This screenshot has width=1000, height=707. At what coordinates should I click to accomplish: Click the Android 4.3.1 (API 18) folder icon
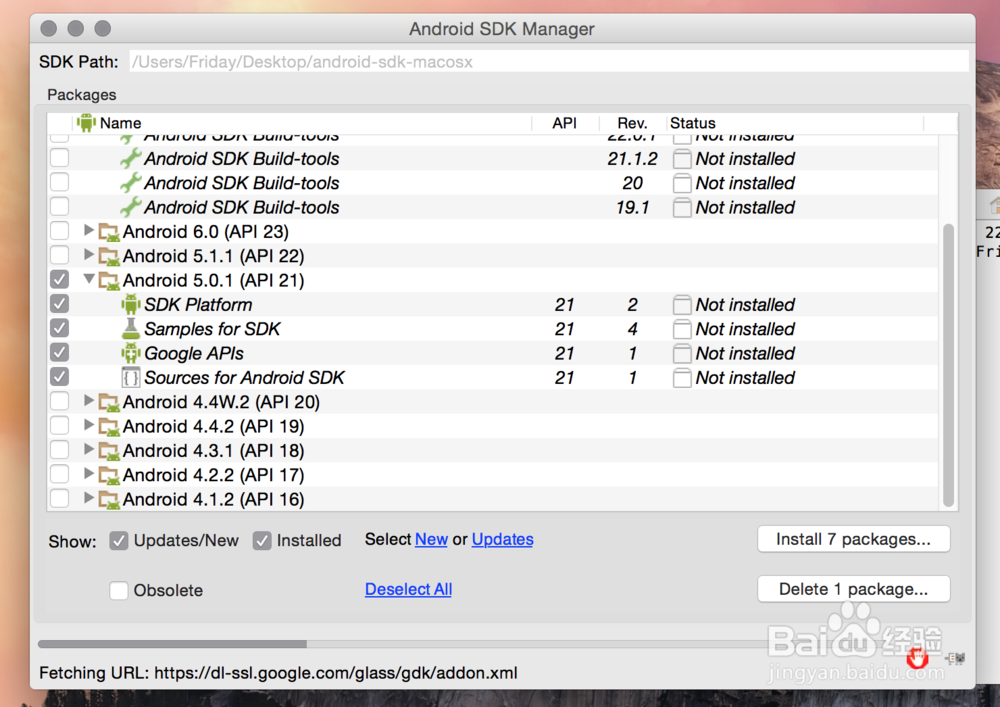click(x=109, y=451)
